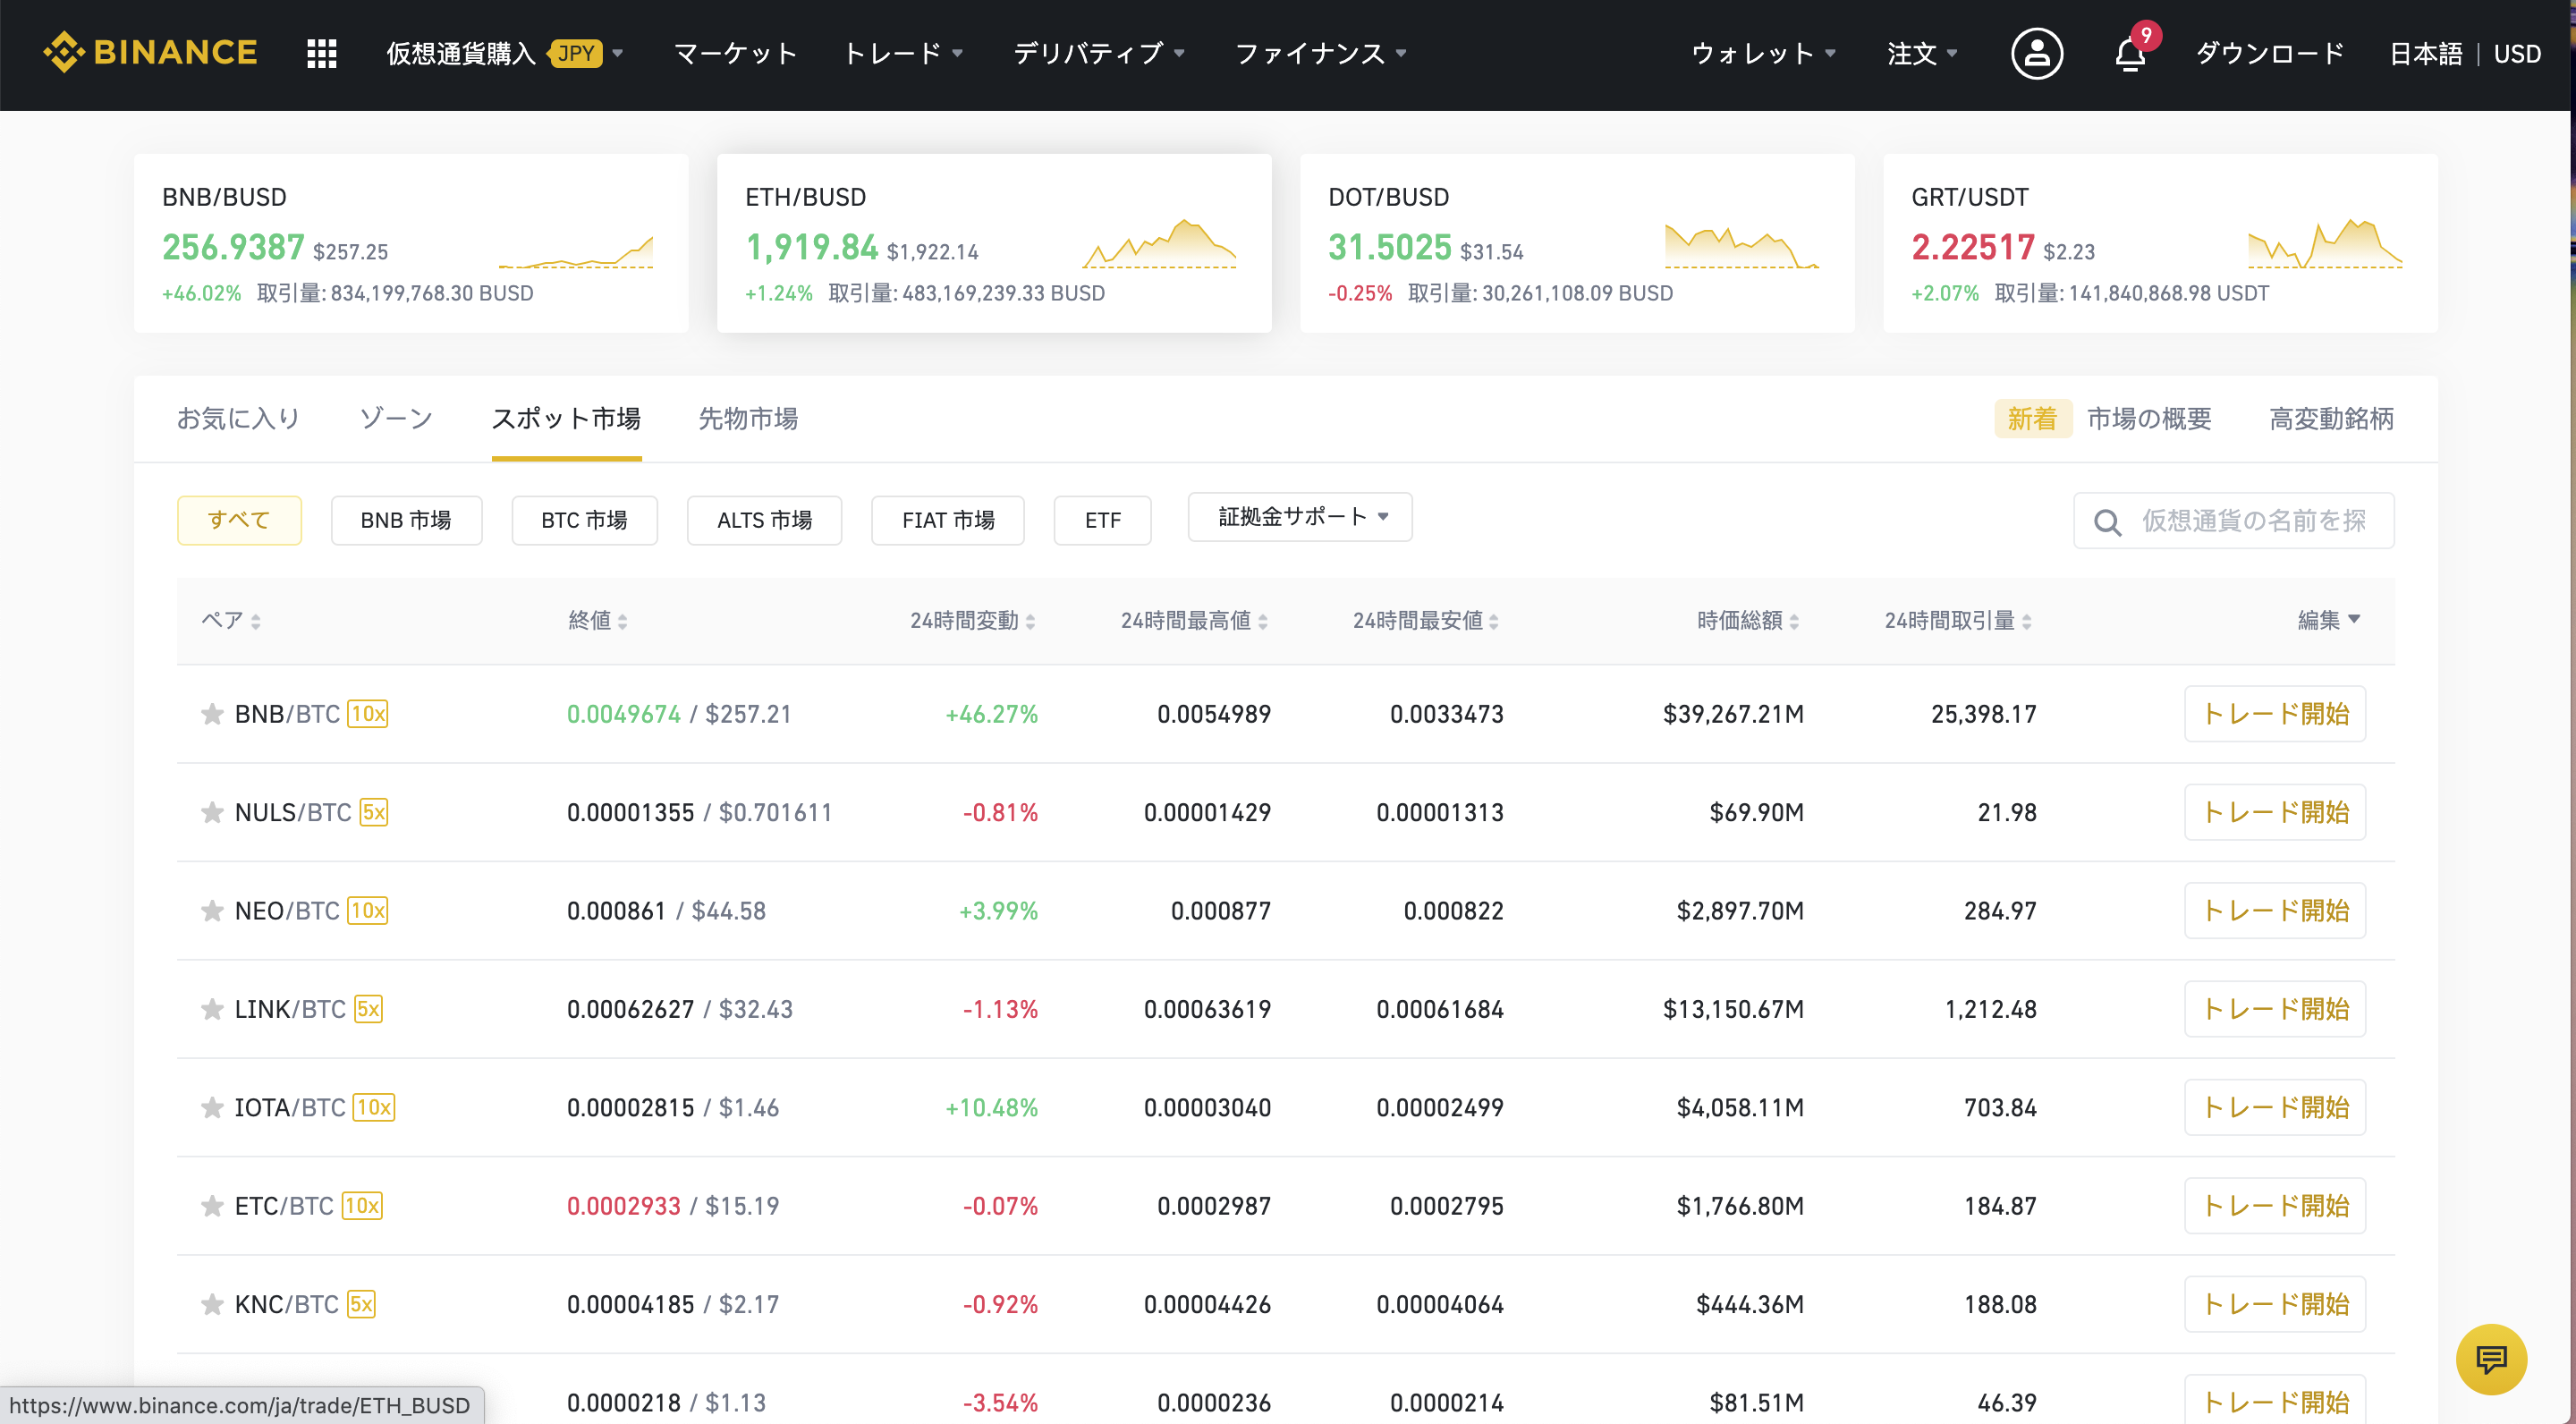Star the IOTA/BTC pair as a favorite
2576x1424 pixels.
click(211, 1108)
